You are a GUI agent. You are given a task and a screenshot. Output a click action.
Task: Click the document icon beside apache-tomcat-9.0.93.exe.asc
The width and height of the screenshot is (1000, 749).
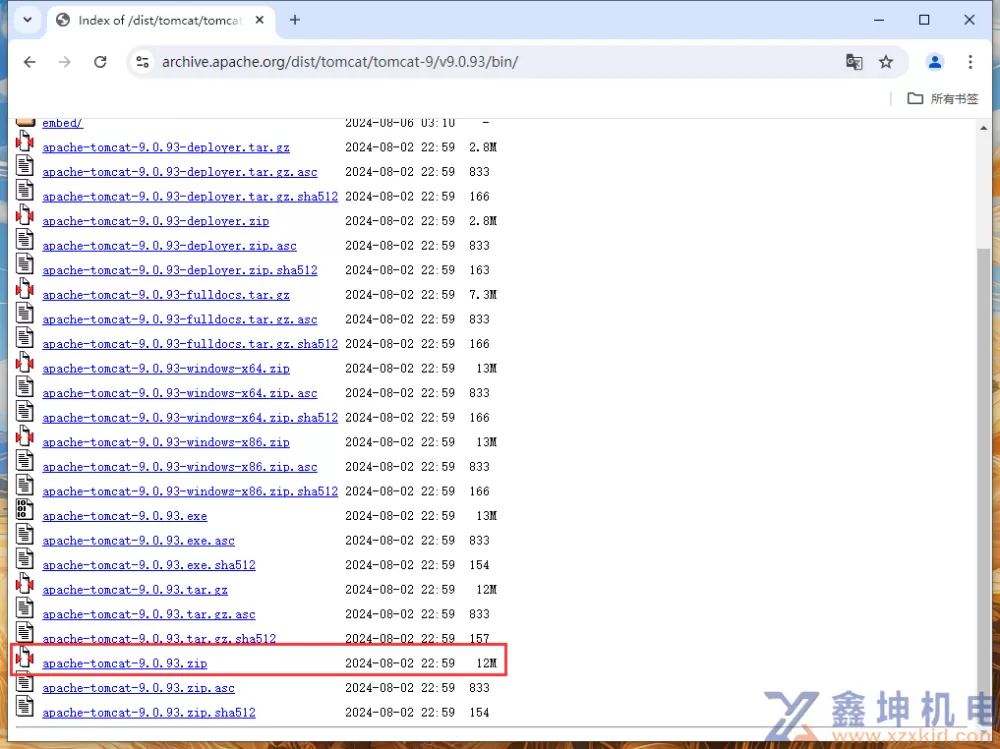(24, 534)
